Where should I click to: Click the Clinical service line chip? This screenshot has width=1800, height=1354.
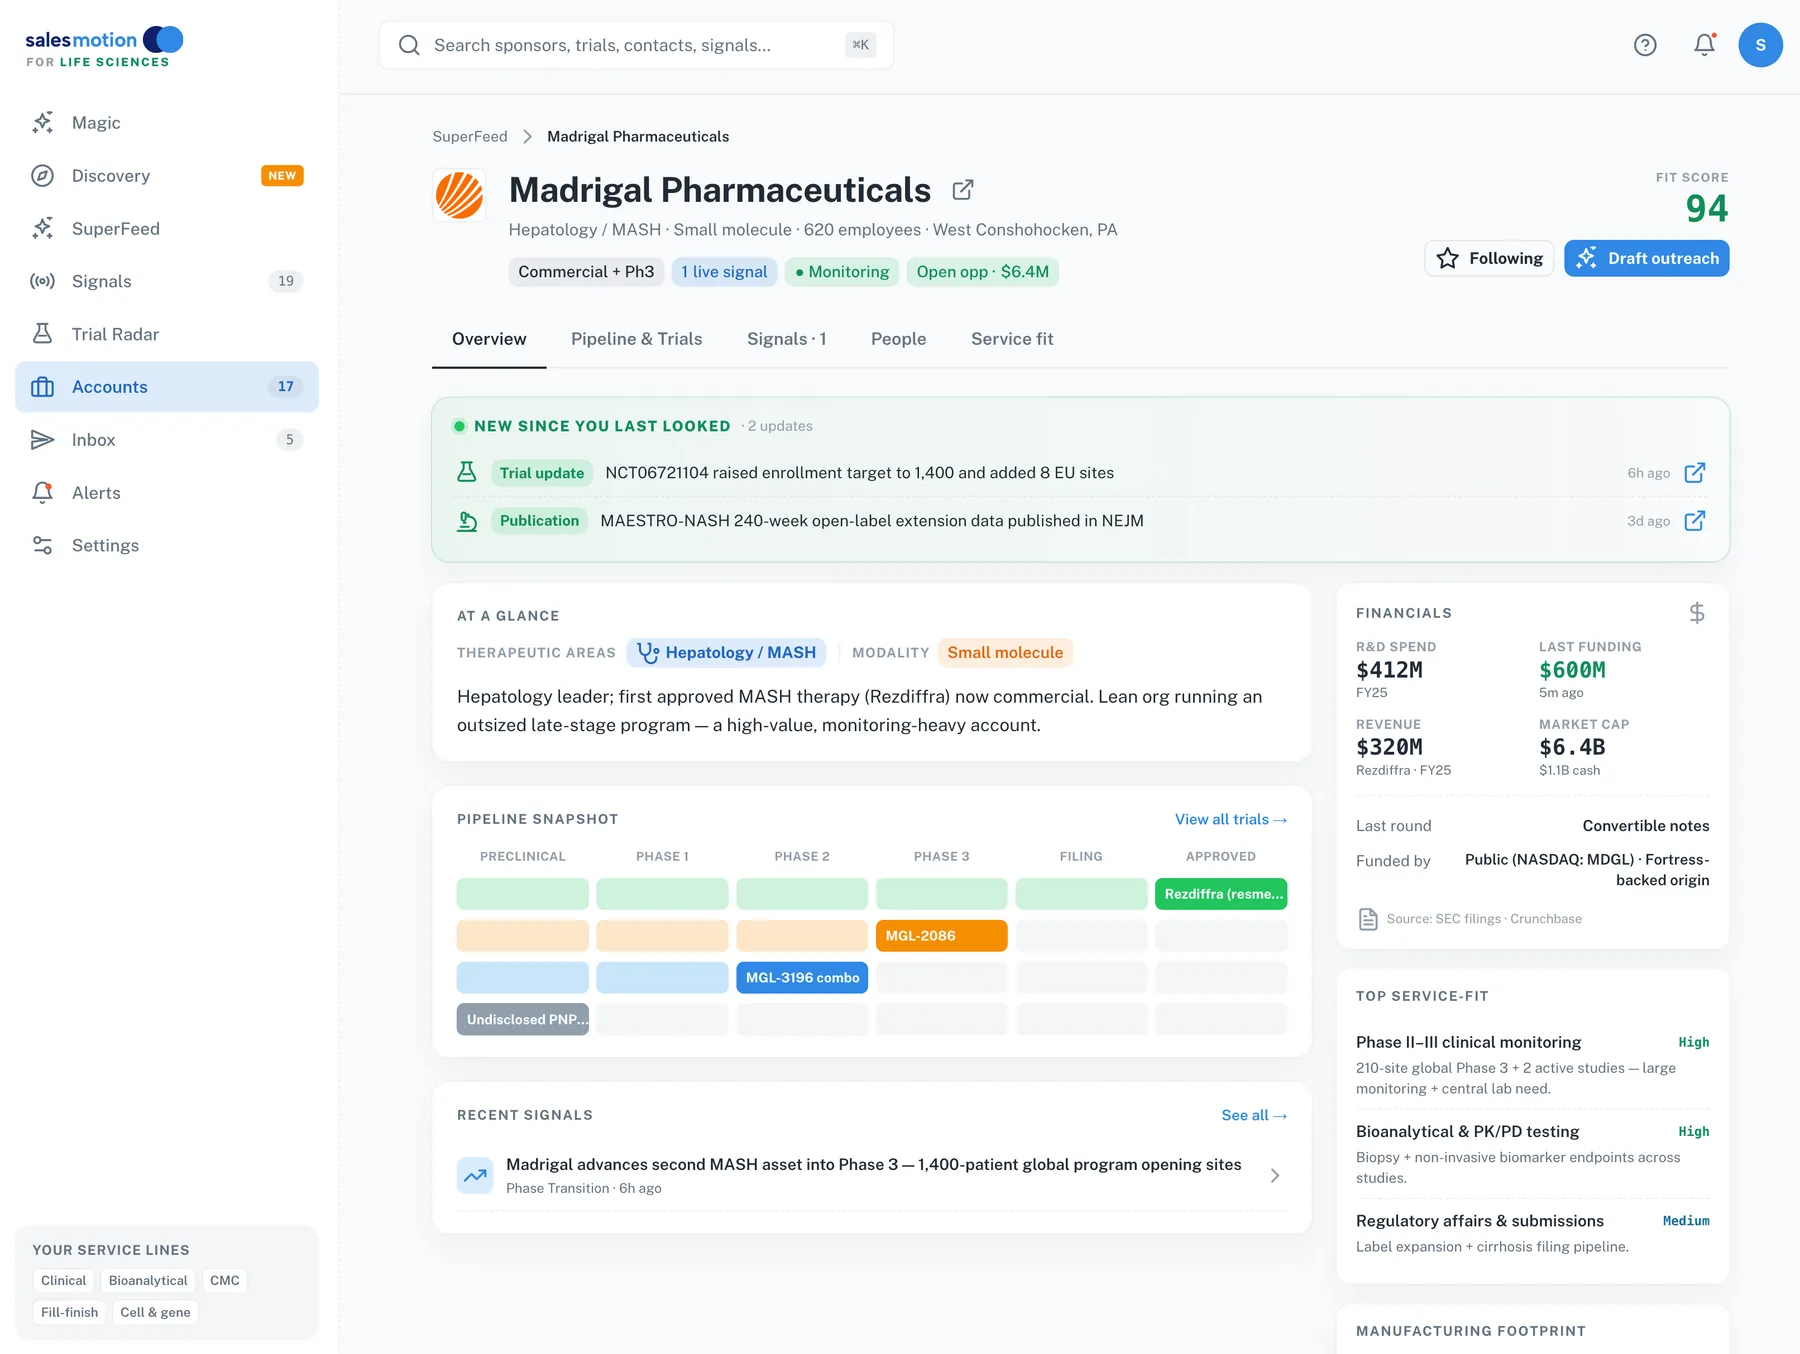(x=63, y=1281)
